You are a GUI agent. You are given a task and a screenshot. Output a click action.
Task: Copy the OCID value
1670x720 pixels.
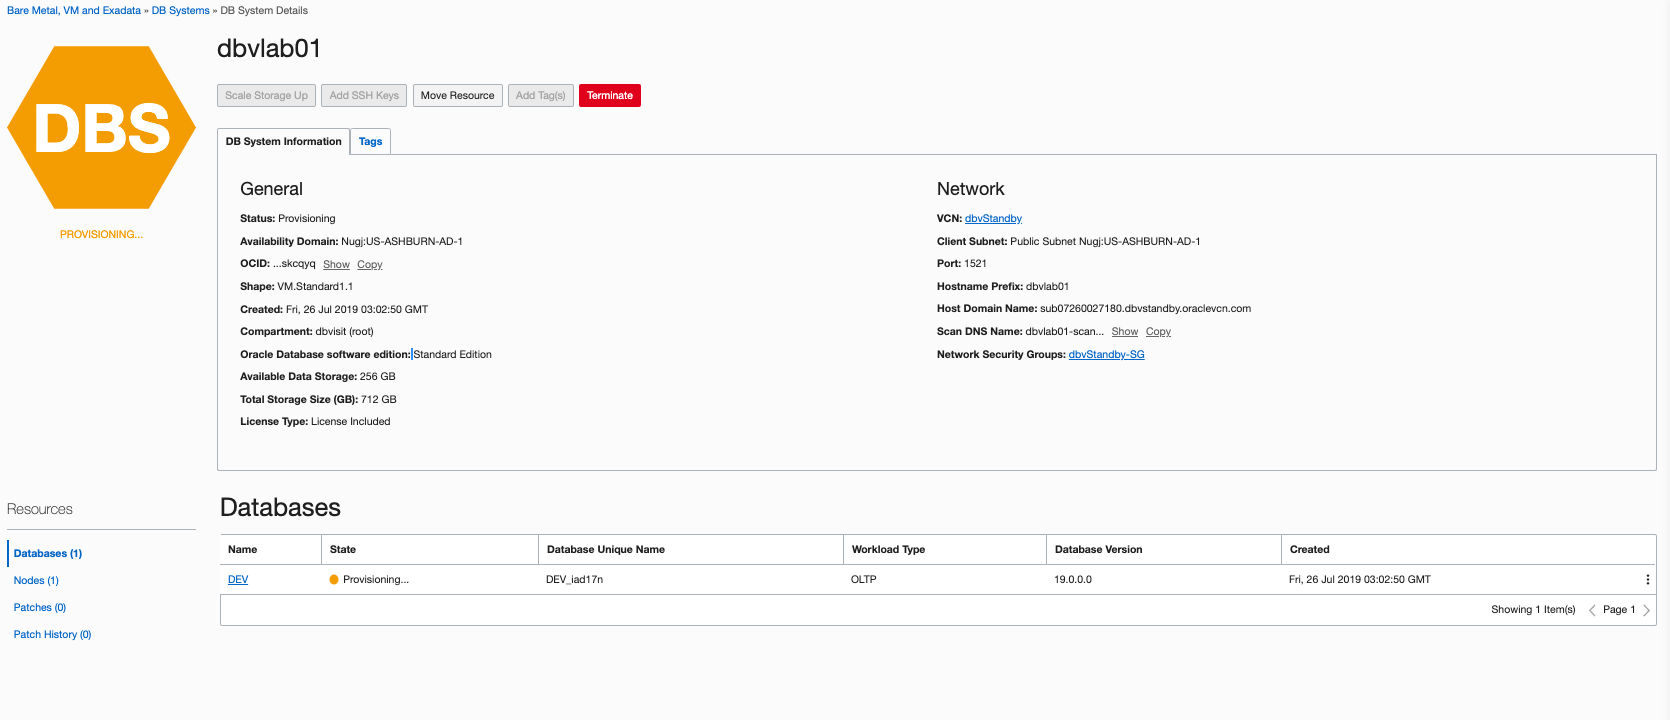pos(370,265)
